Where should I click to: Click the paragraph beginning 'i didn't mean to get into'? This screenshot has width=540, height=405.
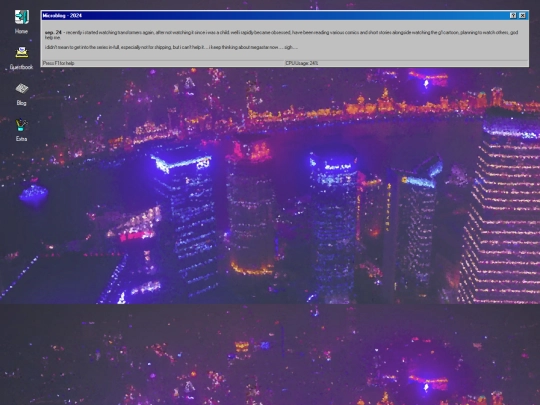[x=171, y=47]
